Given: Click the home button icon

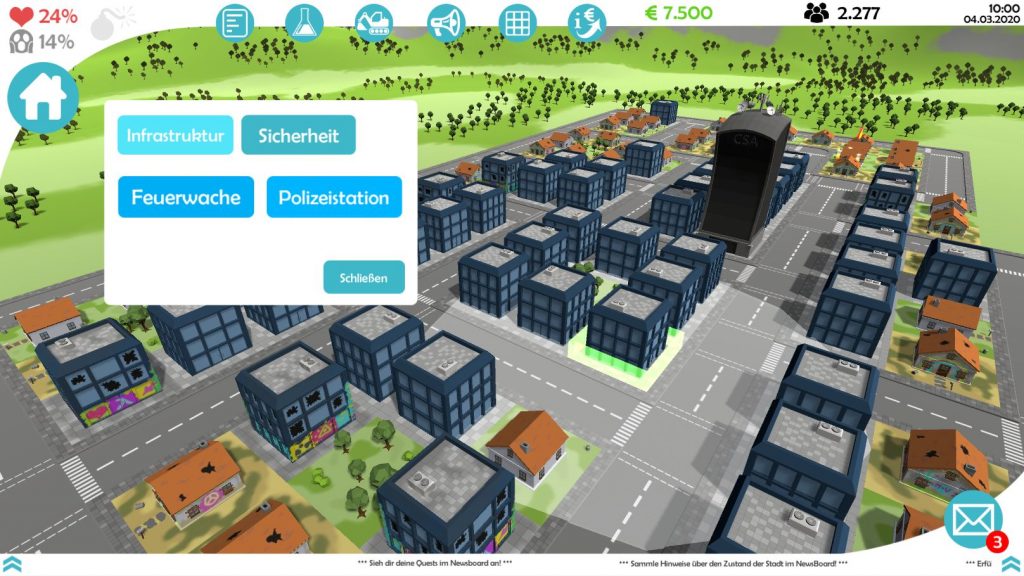Looking at the screenshot, I should [42, 98].
